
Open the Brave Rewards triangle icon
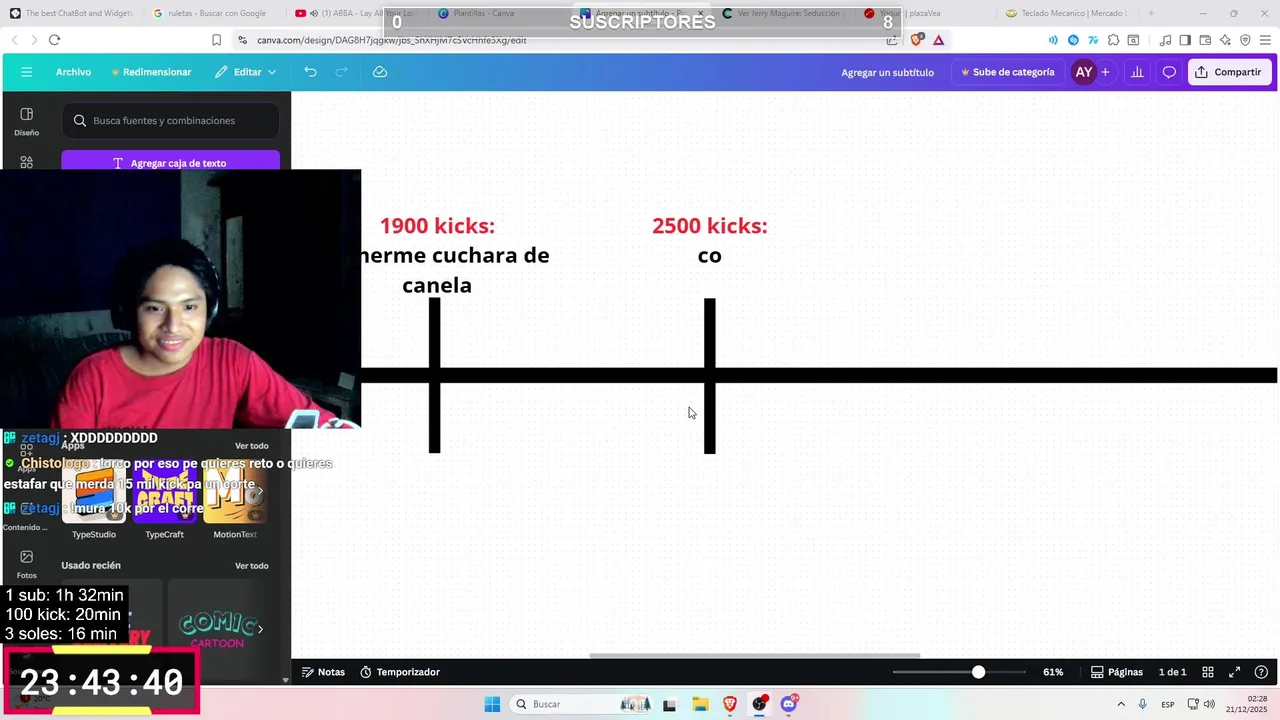[x=938, y=40]
